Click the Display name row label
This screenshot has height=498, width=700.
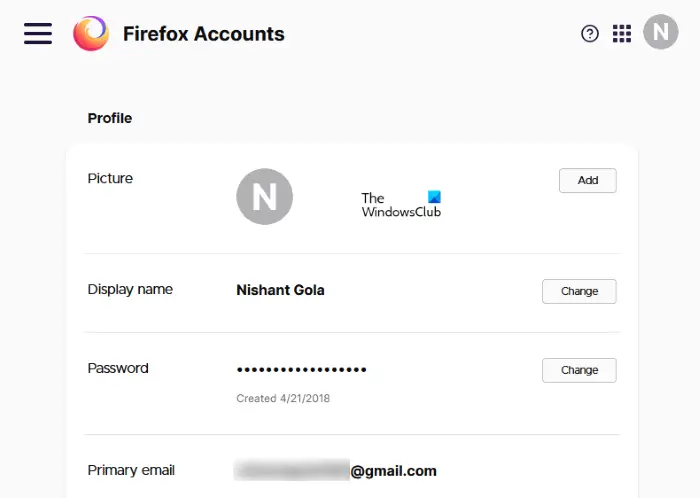pyautogui.click(x=130, y=289)
